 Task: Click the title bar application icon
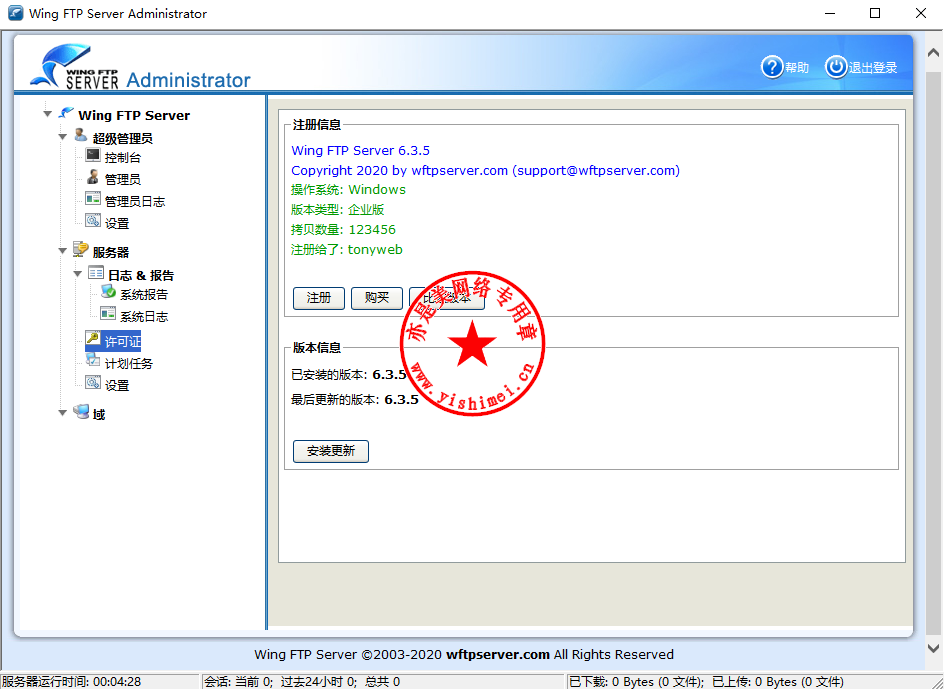coord(16,13)
